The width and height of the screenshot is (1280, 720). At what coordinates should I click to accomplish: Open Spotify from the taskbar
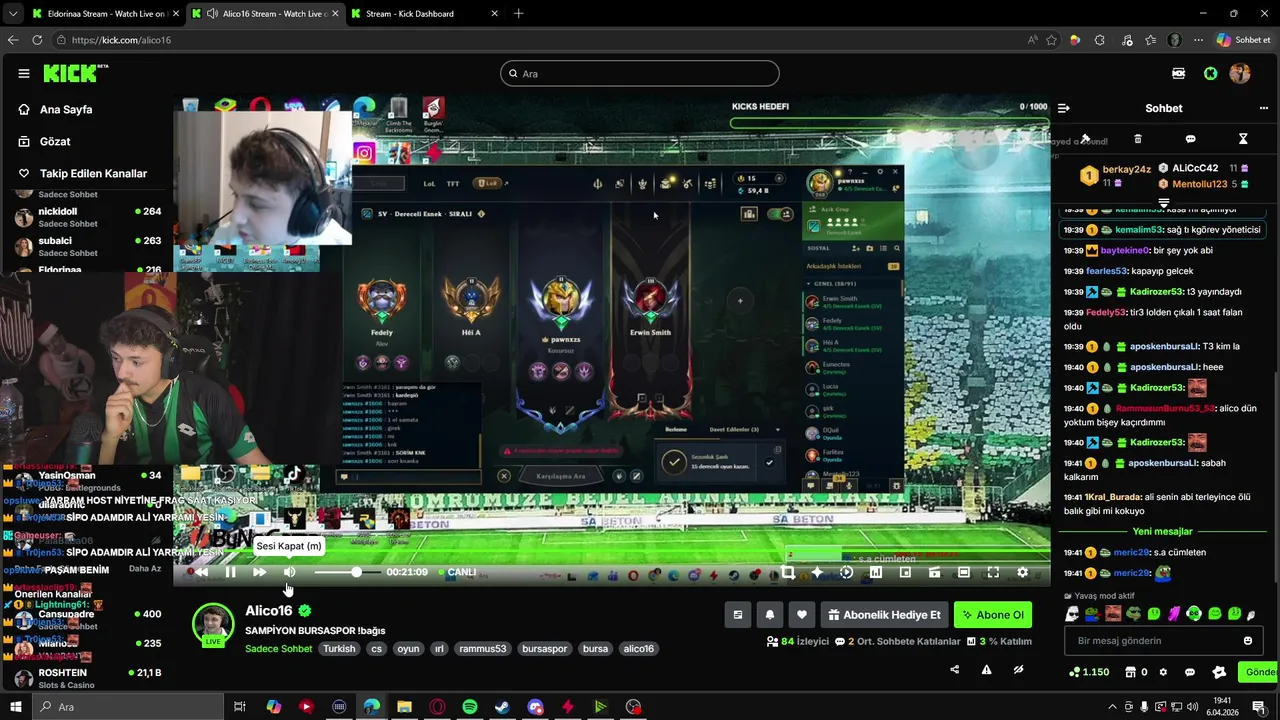(x=470, y=707)
